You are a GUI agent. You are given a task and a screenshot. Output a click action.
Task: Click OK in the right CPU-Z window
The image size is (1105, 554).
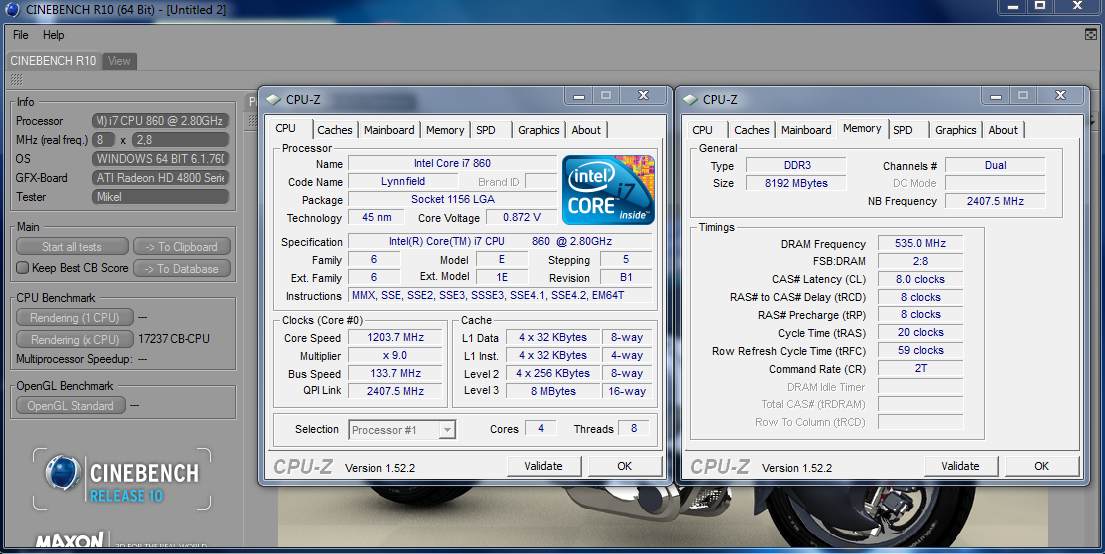pos(1042,466)
